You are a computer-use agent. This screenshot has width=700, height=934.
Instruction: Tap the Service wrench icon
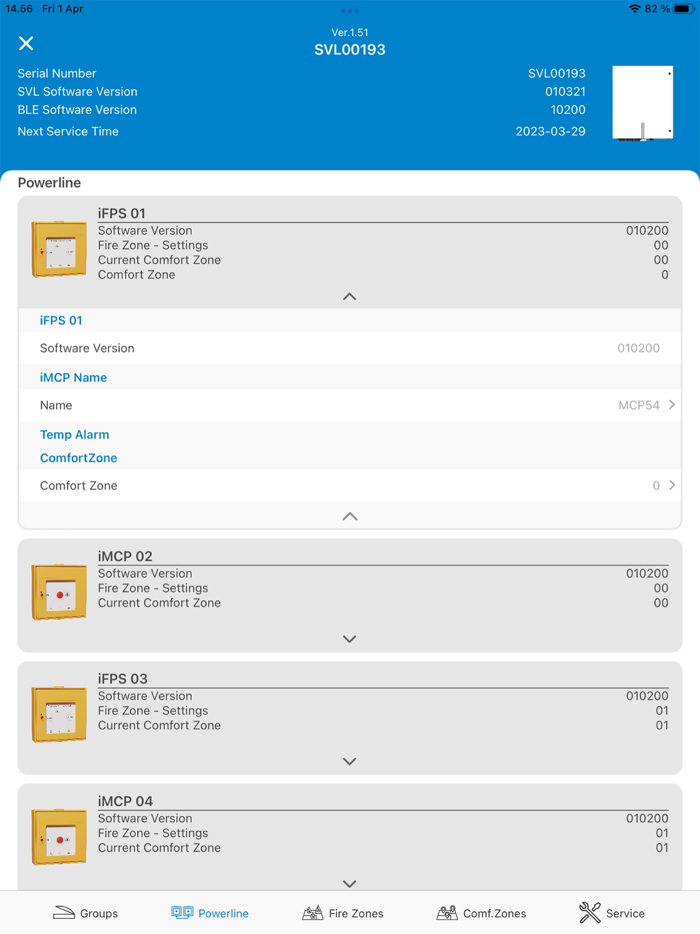click(590, 913)
